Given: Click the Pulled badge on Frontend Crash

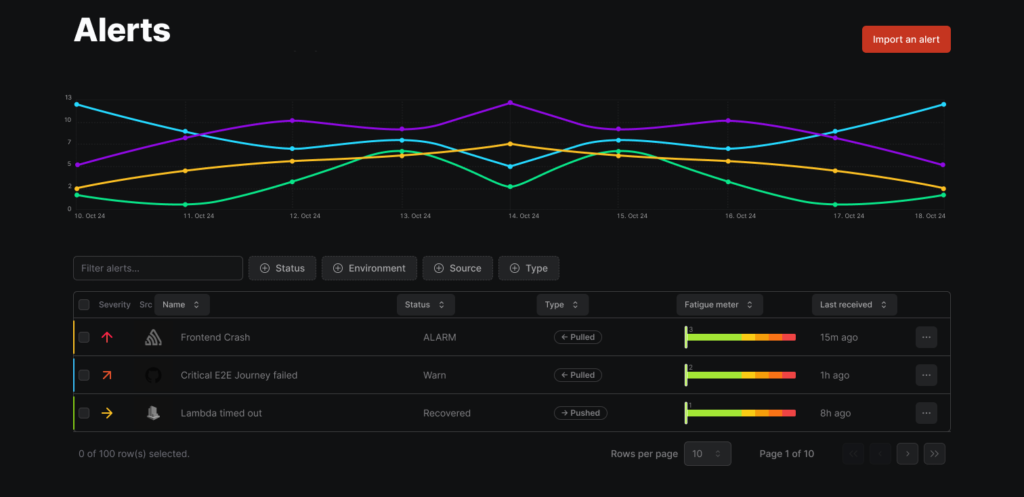Looking at the screenshot, I should 578,337.
